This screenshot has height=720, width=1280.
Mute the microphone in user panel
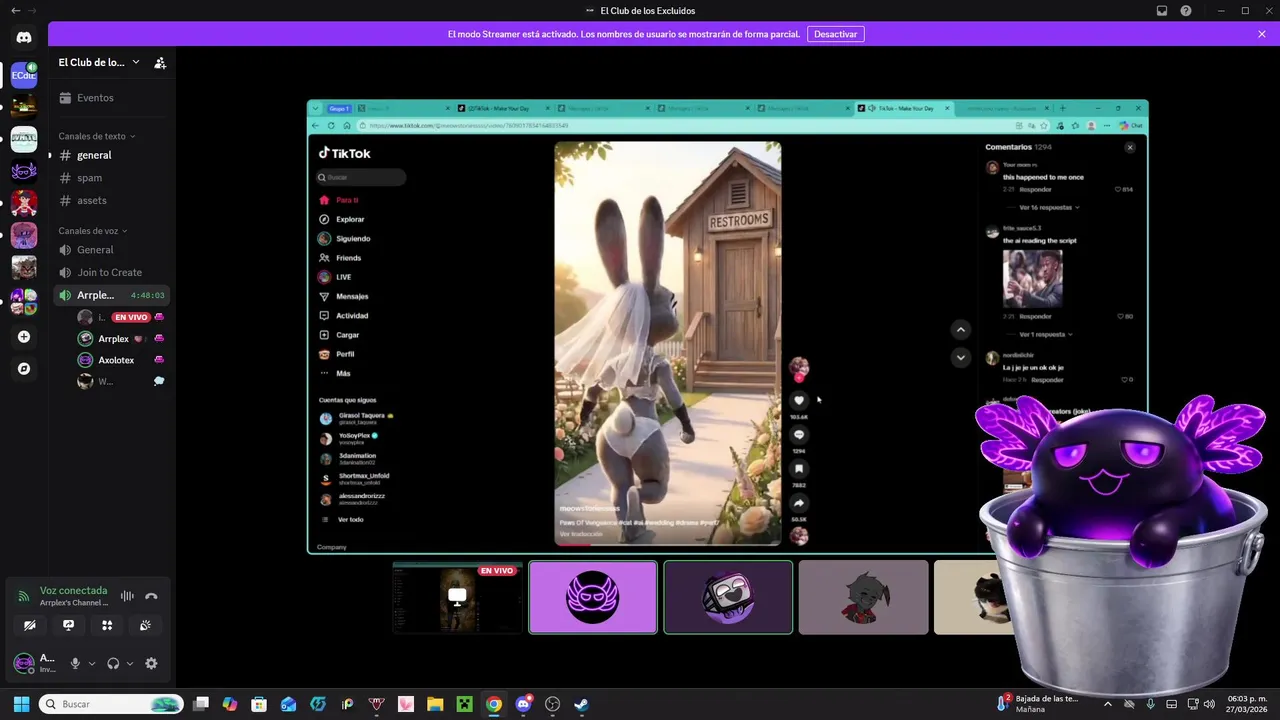(75, 663)
